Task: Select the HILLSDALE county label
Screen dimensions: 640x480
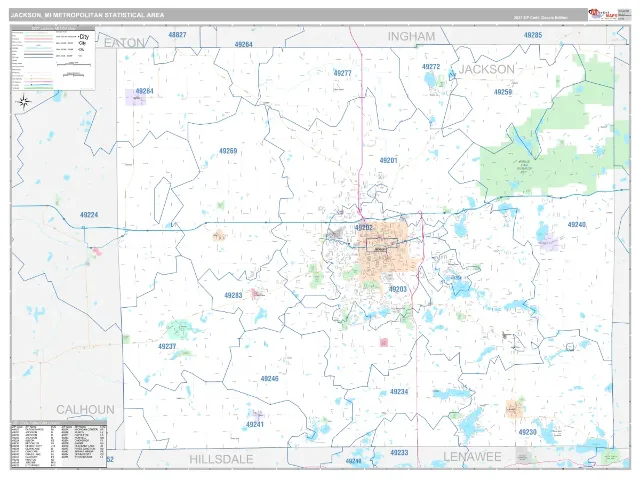Action: pos(221,459)
